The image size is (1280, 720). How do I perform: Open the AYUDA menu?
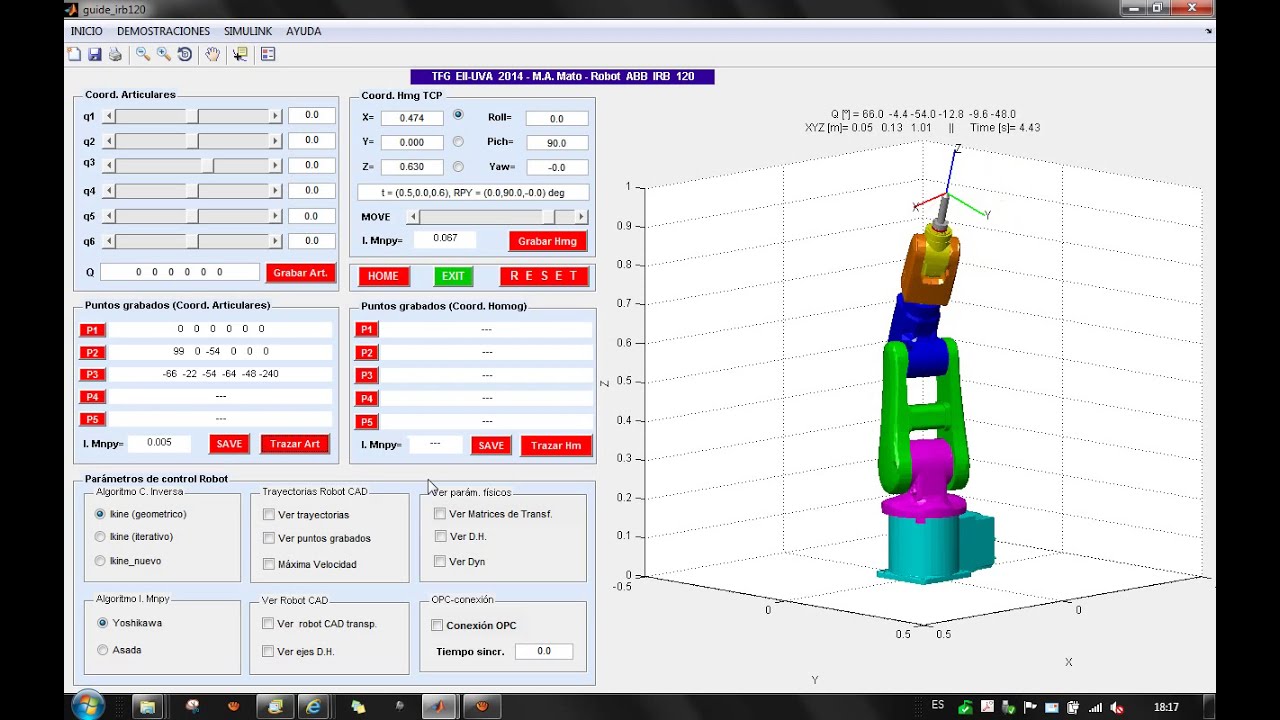304,31
